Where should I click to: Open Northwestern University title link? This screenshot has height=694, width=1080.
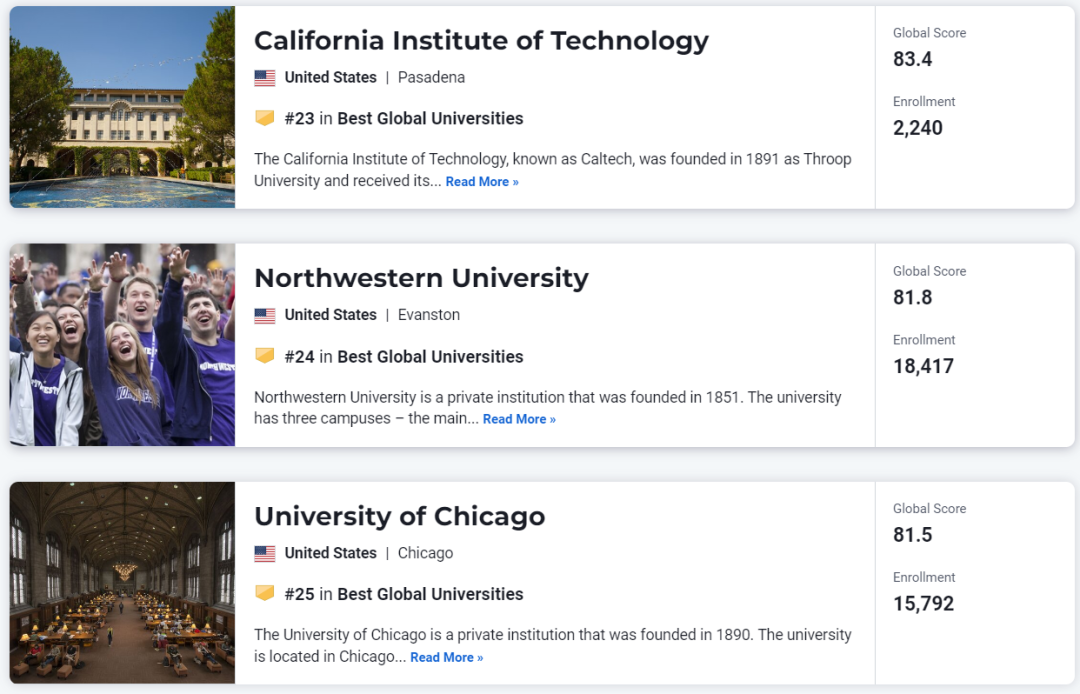click(421, 278)
